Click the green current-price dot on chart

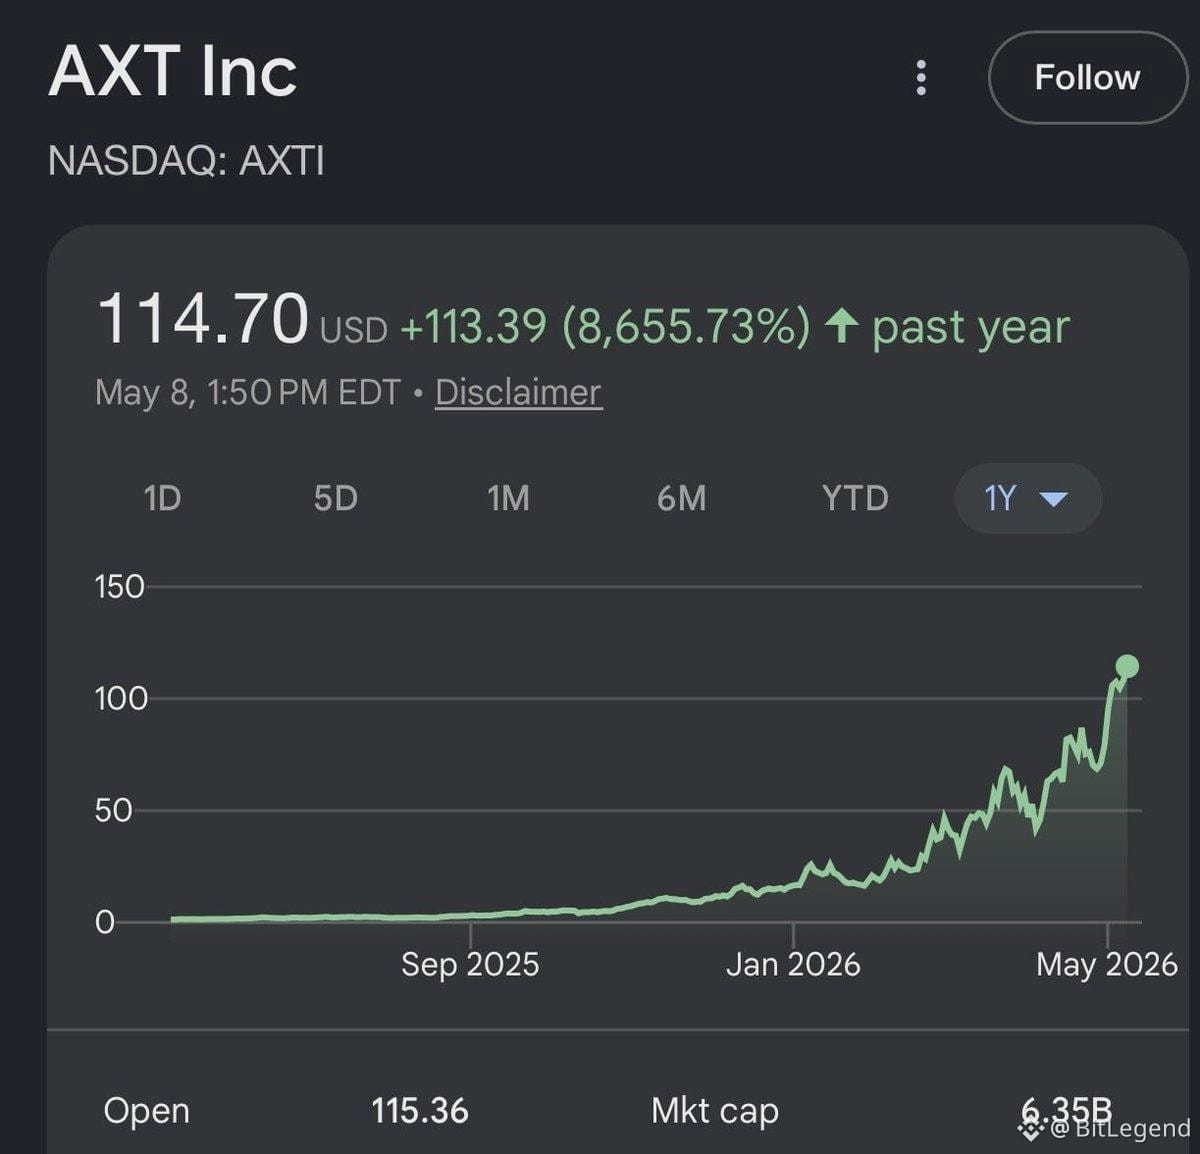(x=1127, y=667)
